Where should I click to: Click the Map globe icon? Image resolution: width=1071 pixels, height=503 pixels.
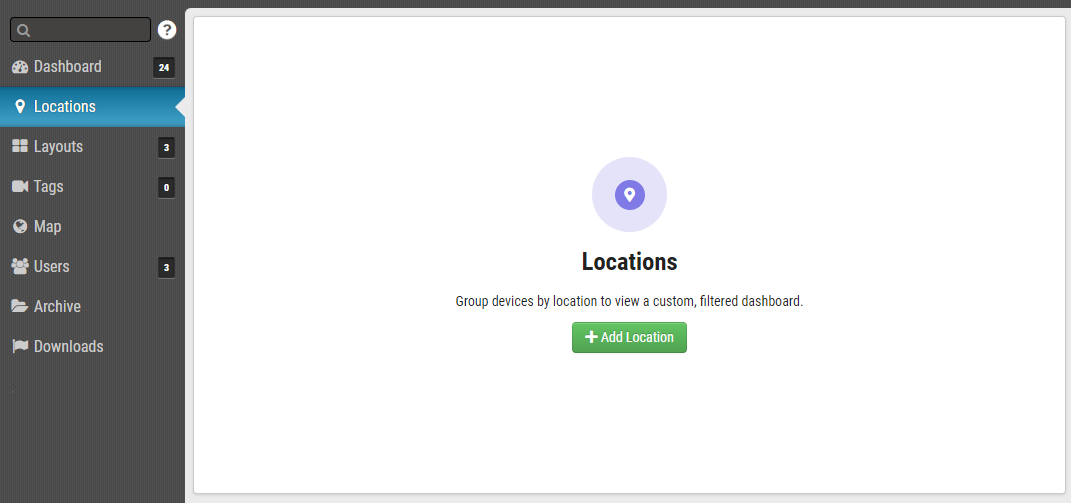coord(20,227)
